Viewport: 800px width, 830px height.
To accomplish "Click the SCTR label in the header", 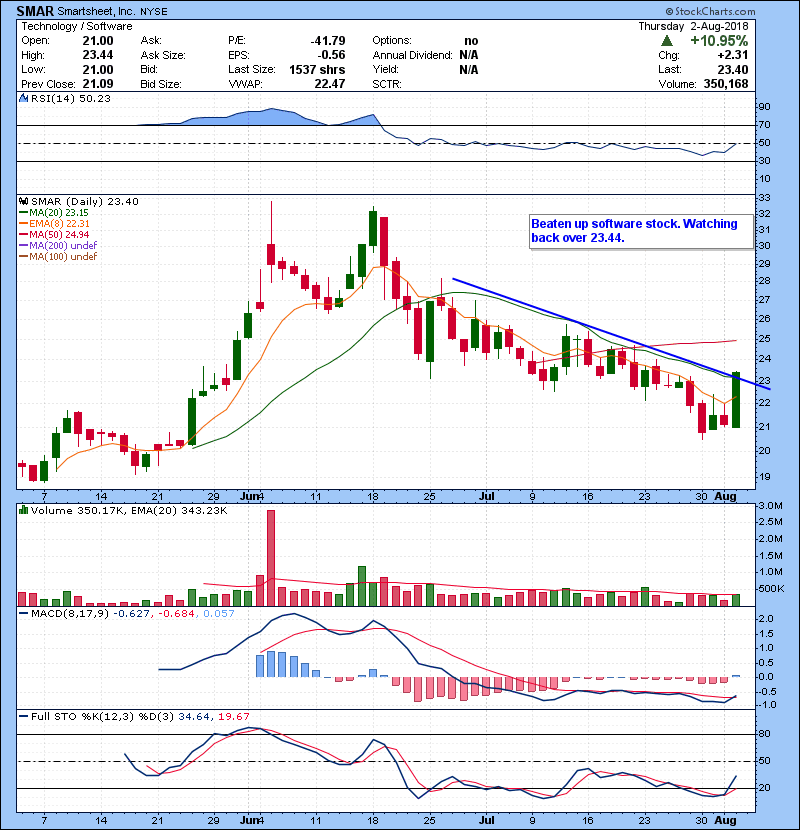I will (x=387, y=84).
